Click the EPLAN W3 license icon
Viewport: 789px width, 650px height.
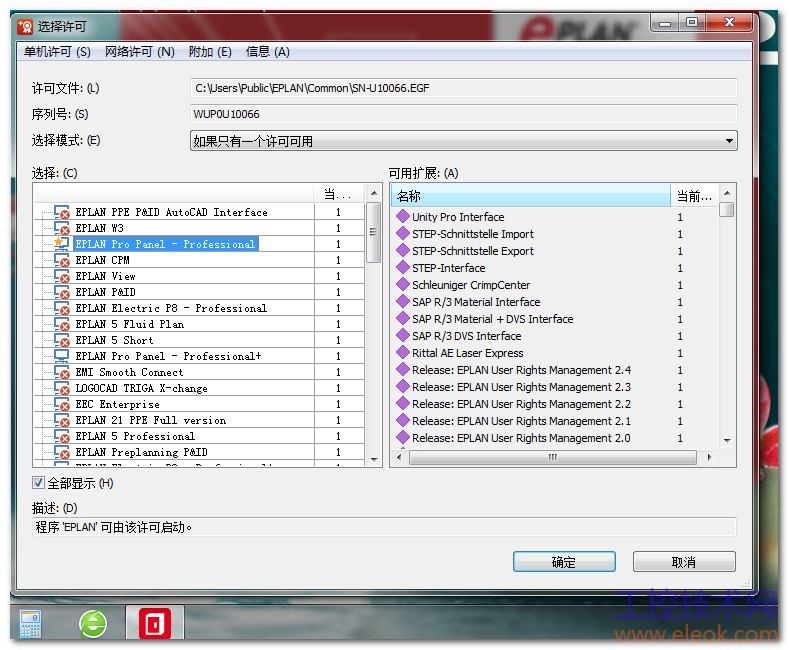pos(62,228)
